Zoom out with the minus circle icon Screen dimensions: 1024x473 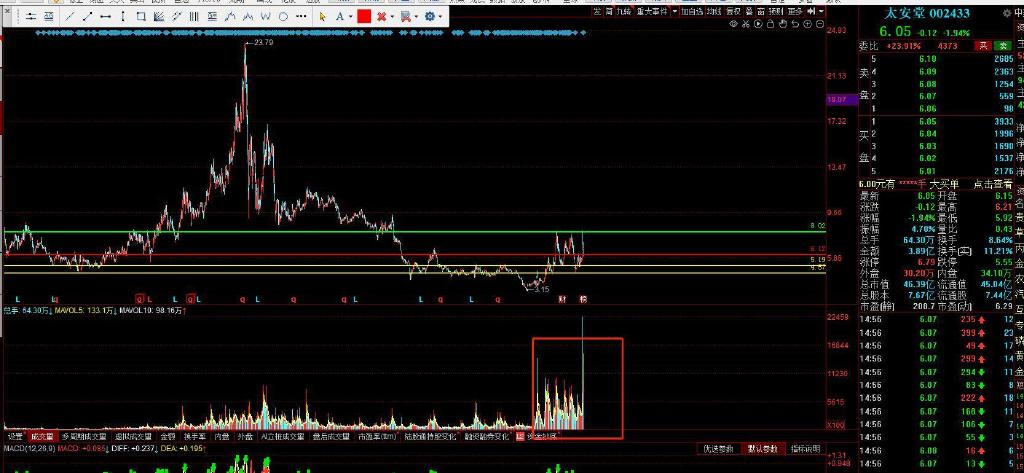[820, 24]
